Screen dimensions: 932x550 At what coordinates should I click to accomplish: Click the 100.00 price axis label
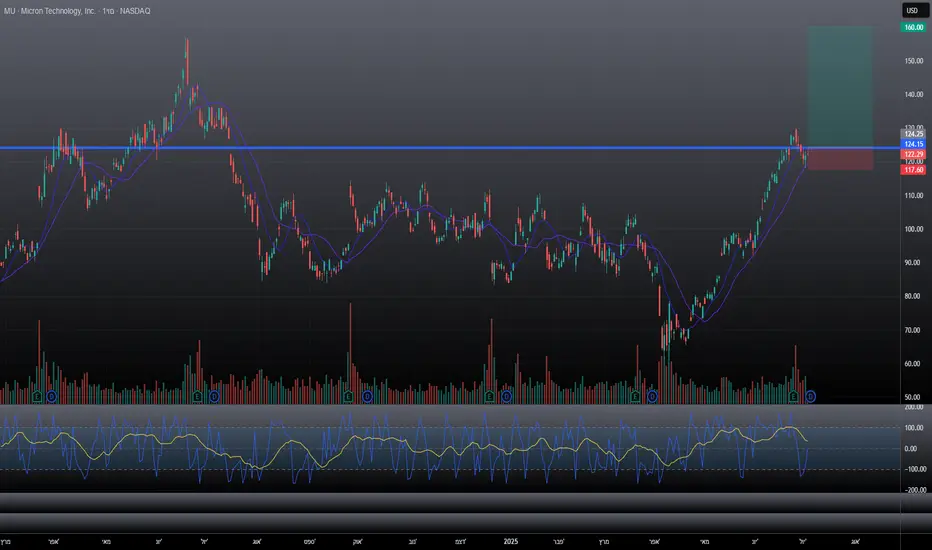[914, 229]
